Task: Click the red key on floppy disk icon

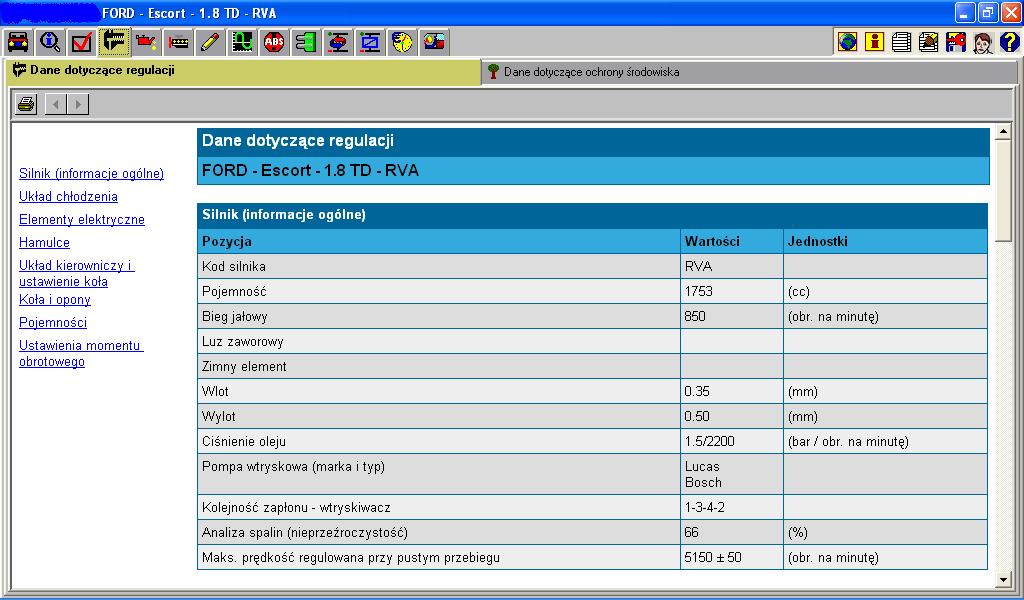Action: coord(955,42)
